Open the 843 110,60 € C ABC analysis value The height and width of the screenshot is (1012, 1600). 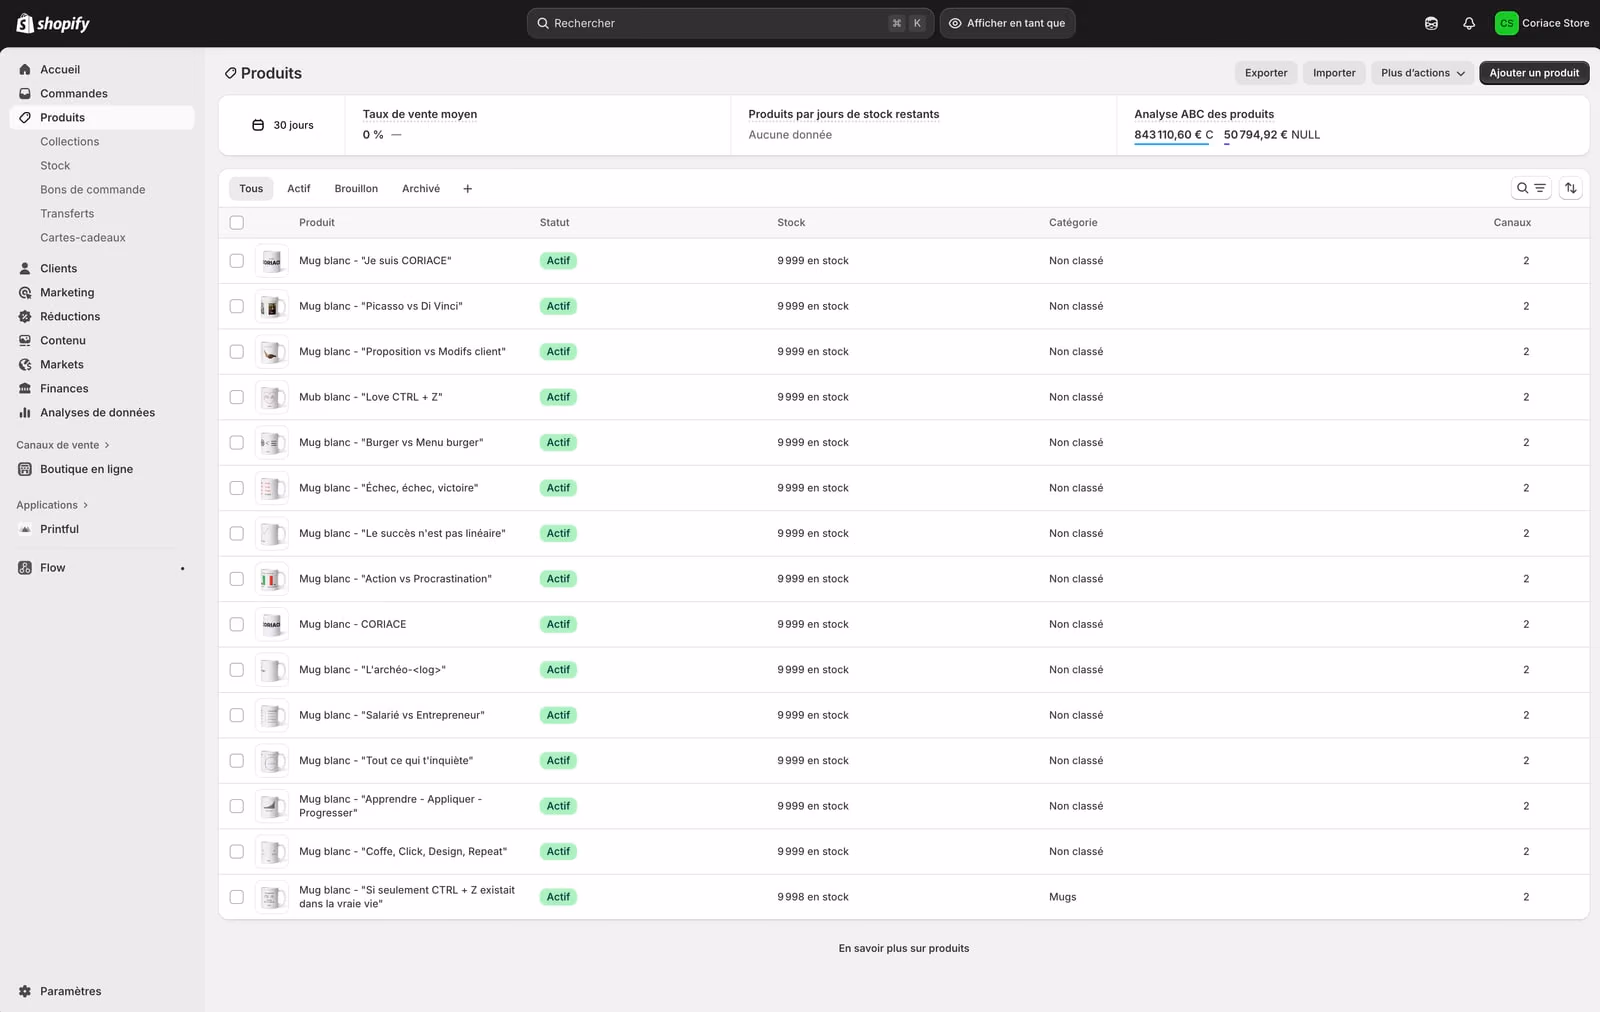(x=1173, y=135)
